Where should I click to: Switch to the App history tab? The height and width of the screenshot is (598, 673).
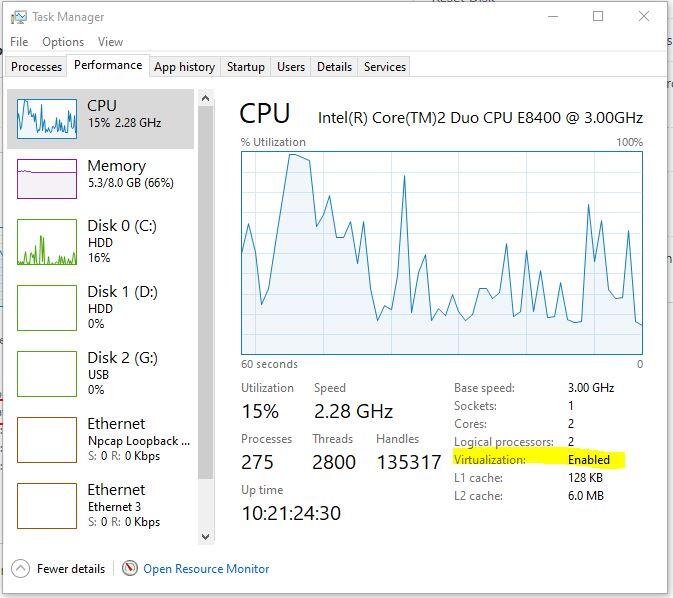click(185, 67)
